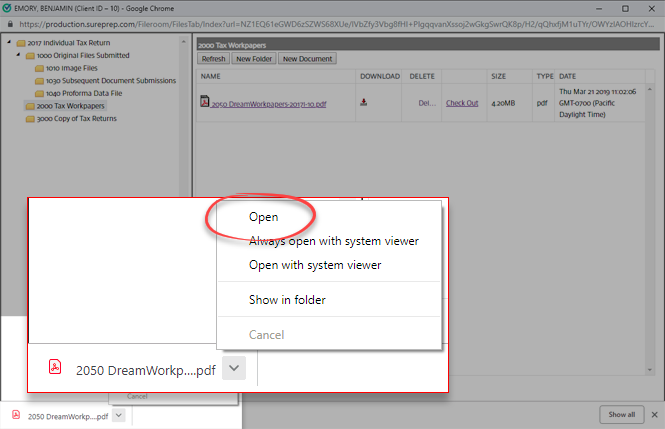
Task: Expand the small download options arrow in bottom bar
Action: (x=118, y=414)
